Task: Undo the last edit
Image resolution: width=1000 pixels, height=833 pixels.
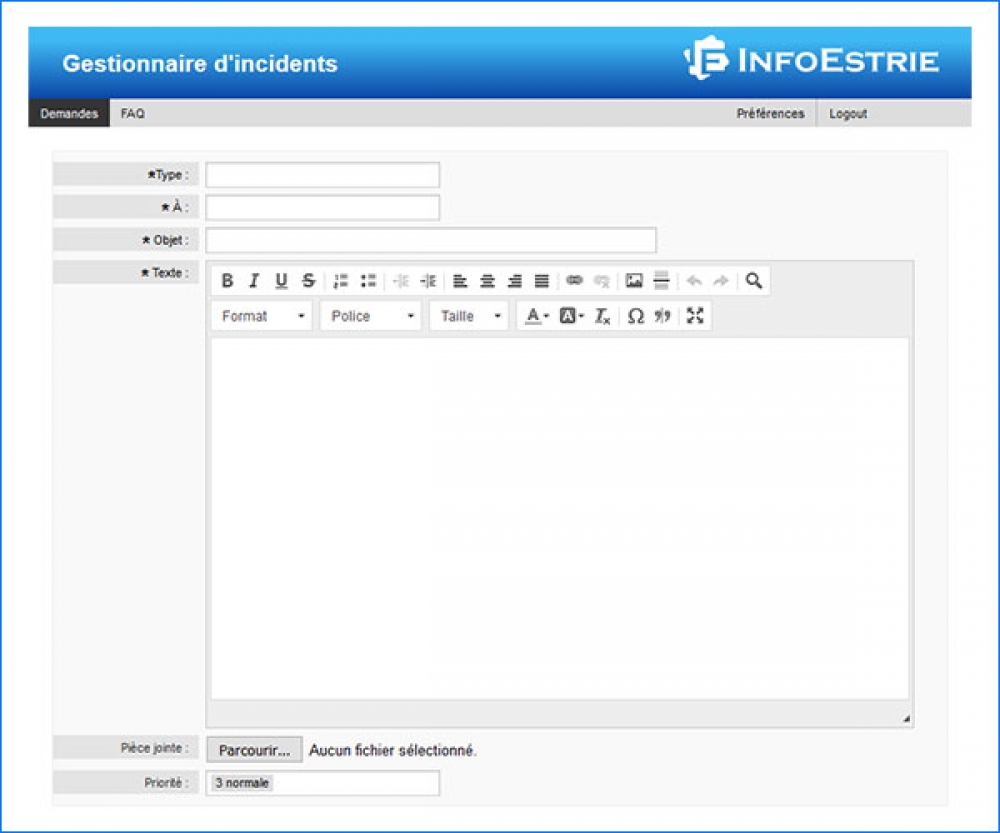Action: (x=694, y=281)
